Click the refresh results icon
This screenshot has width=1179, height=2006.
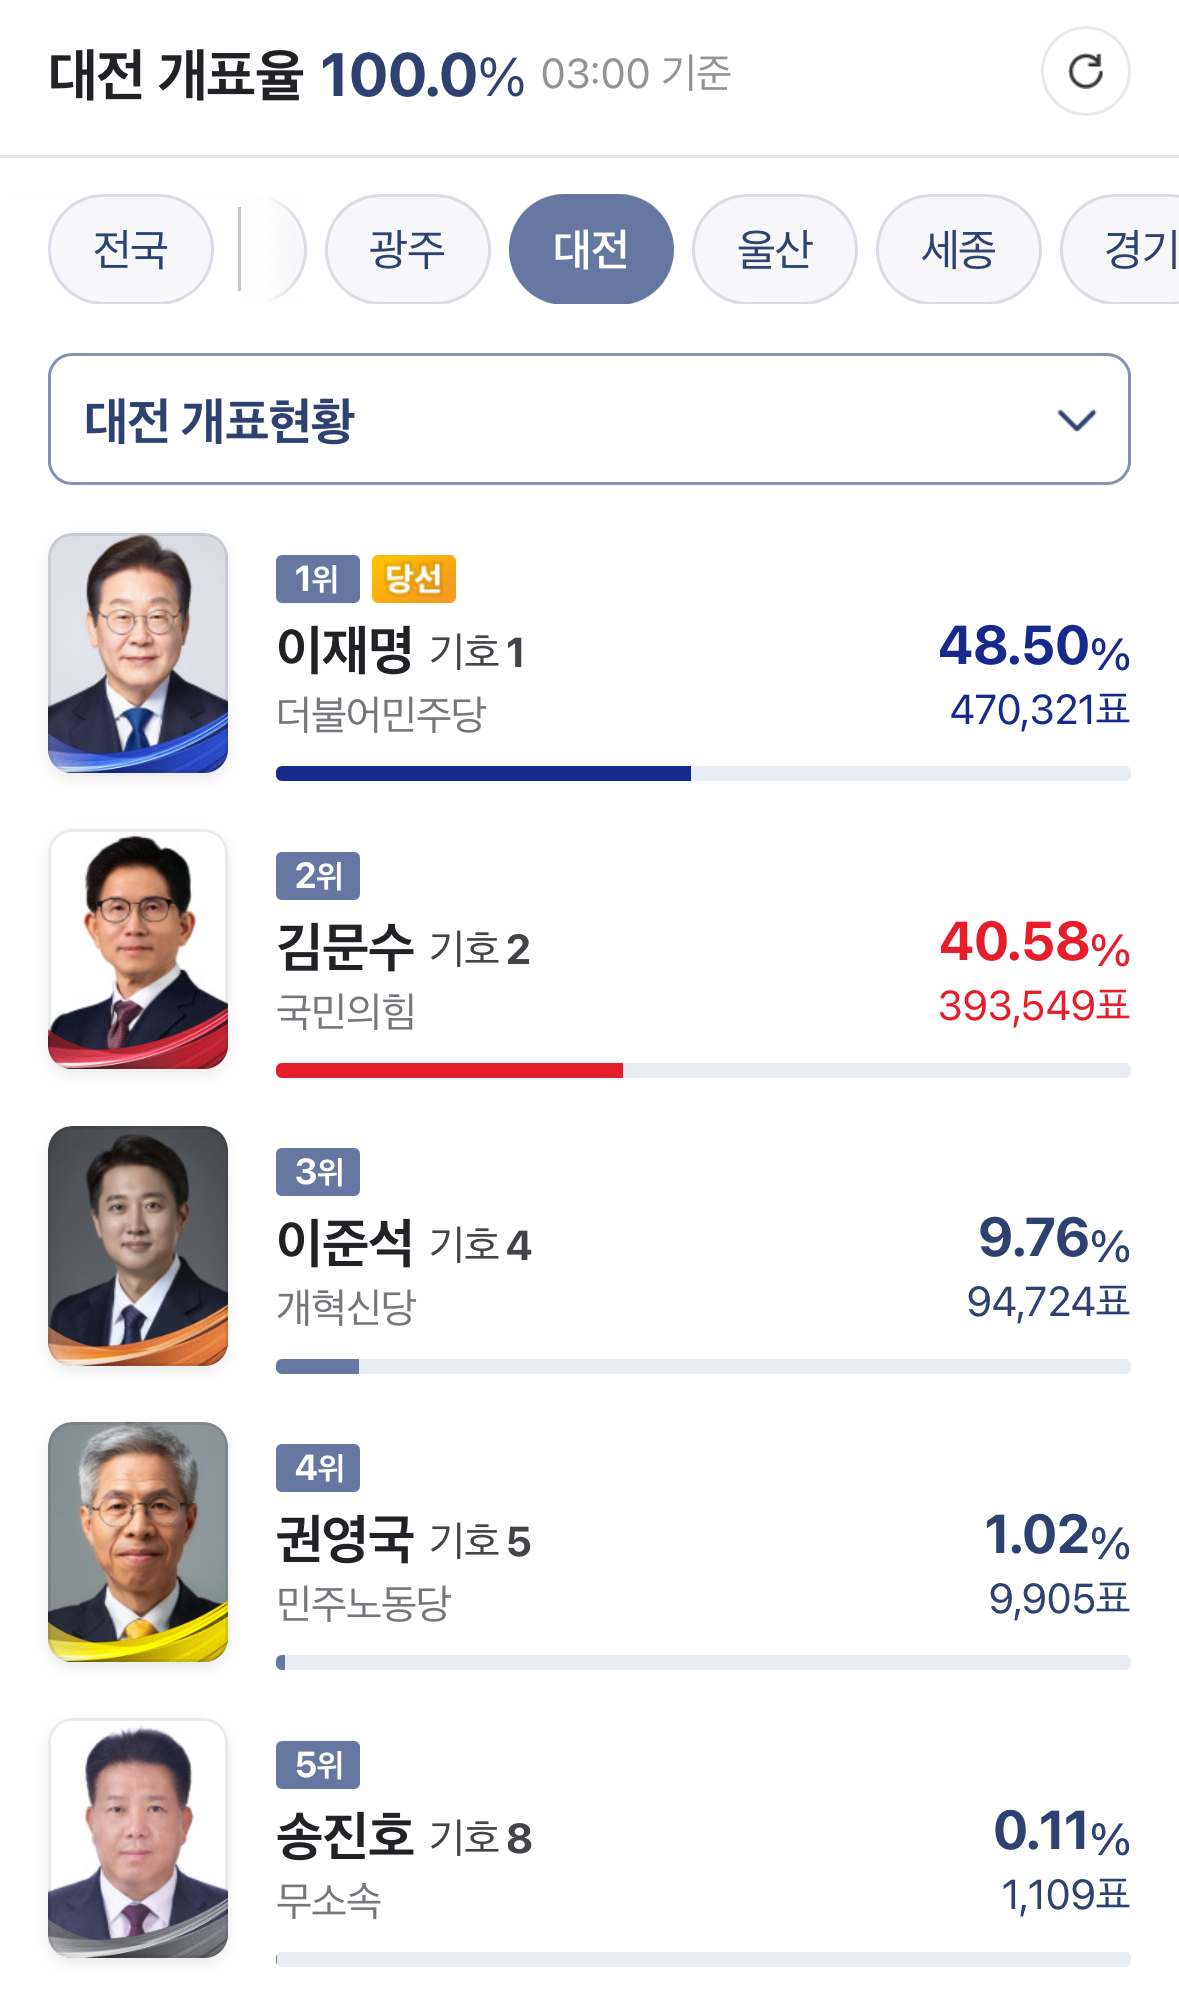1085,72
